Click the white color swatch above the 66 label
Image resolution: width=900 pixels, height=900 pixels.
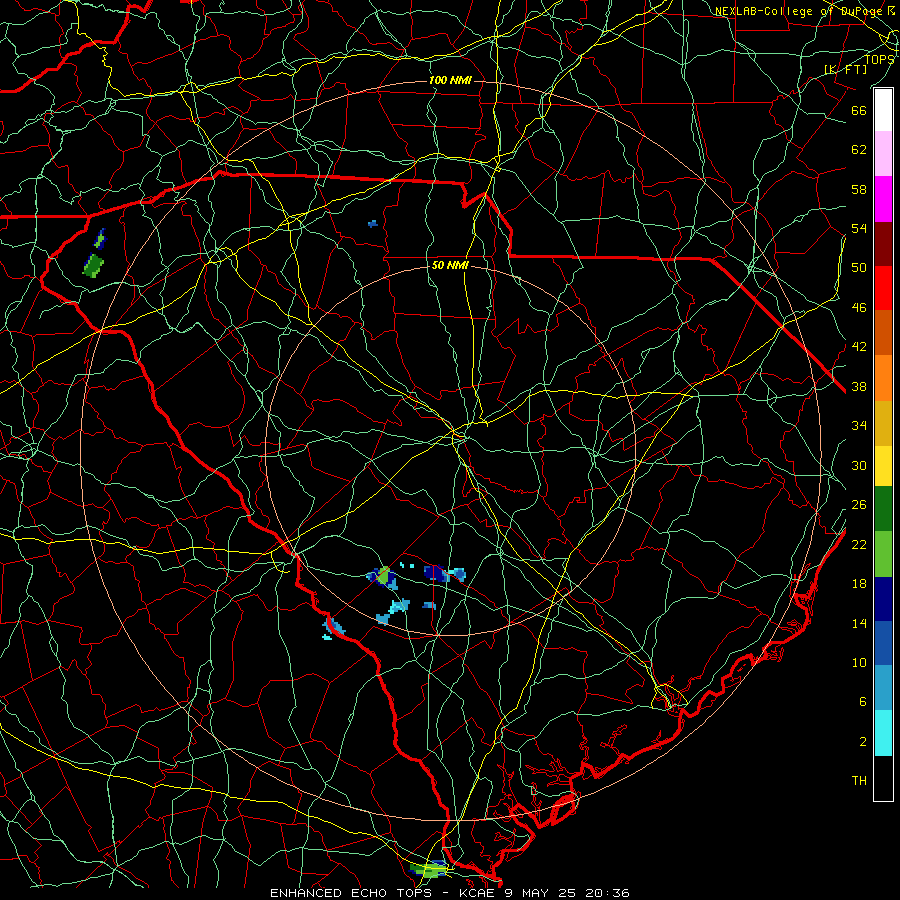point(883,110)
